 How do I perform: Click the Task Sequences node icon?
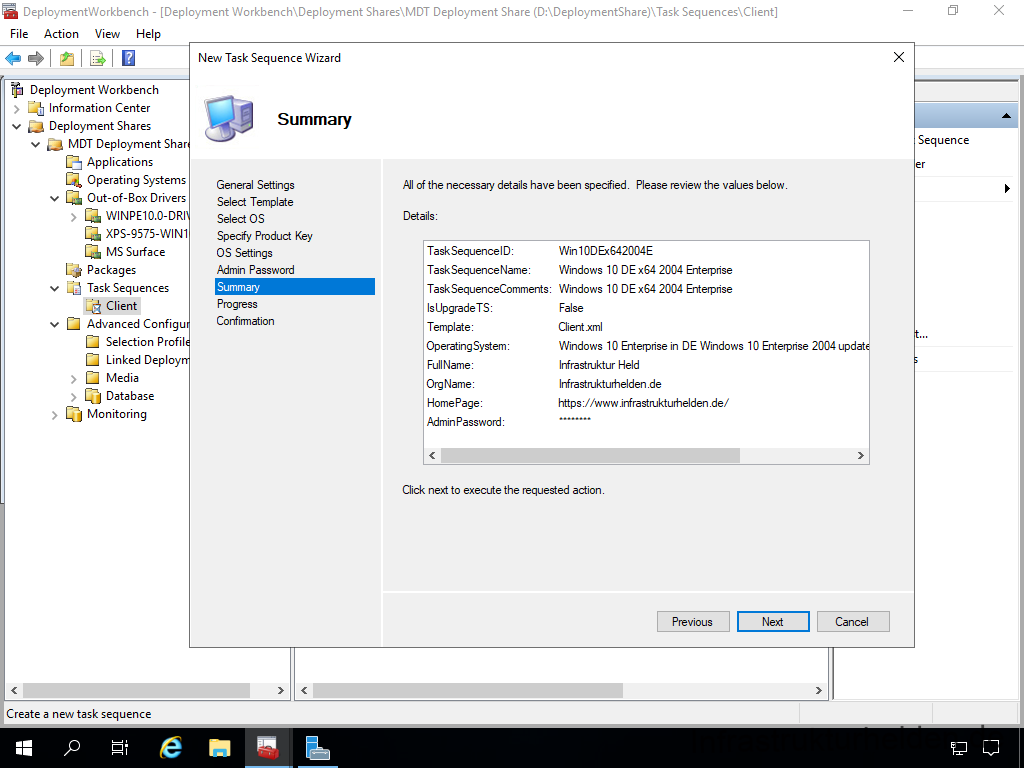click(74, 288)
